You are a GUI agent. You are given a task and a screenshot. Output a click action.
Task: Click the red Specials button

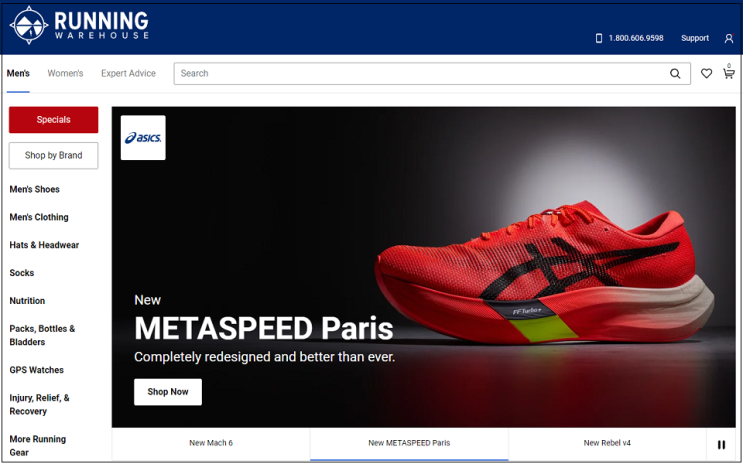pyautogui.click(x=54, y=120)
